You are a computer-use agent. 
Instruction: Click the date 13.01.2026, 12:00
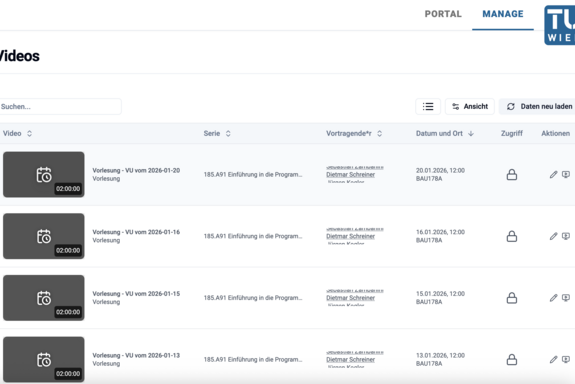pyautogui.click(x=440, y=355)
